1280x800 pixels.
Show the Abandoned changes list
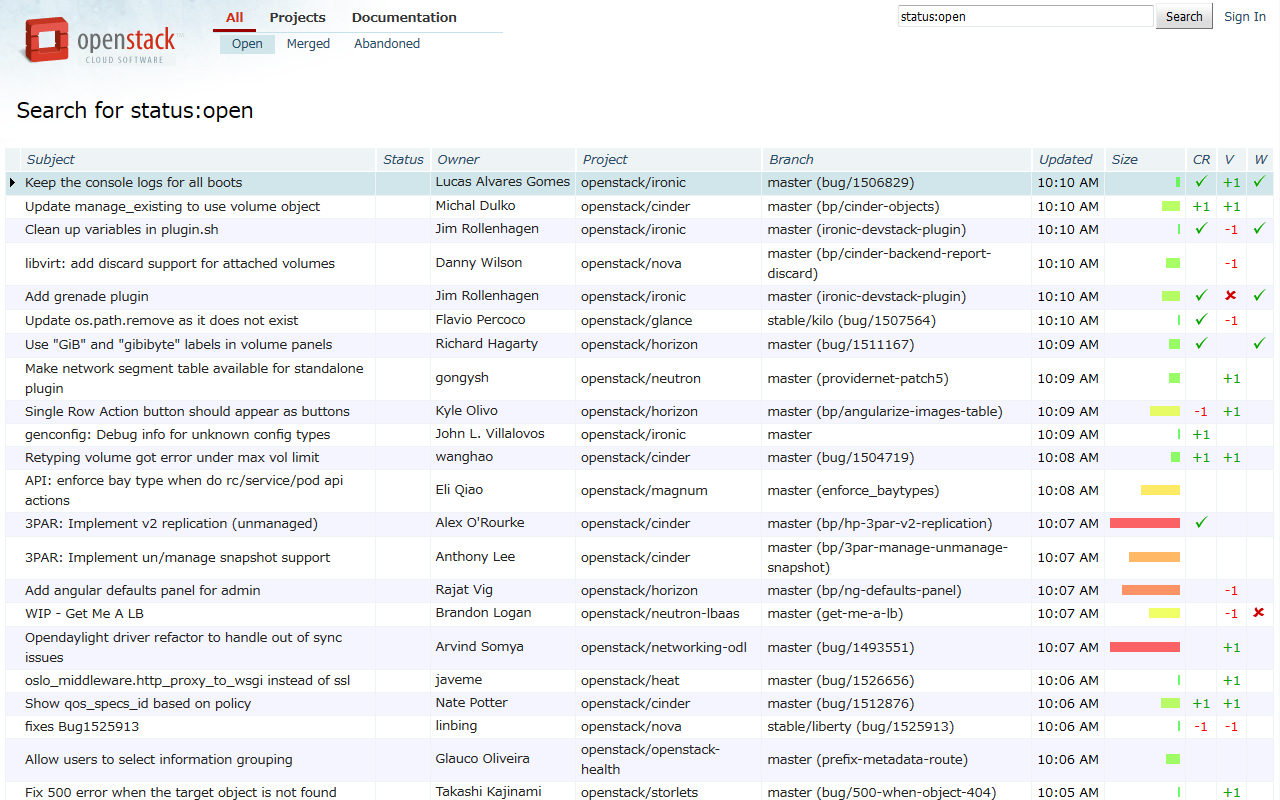click(386, 44)
